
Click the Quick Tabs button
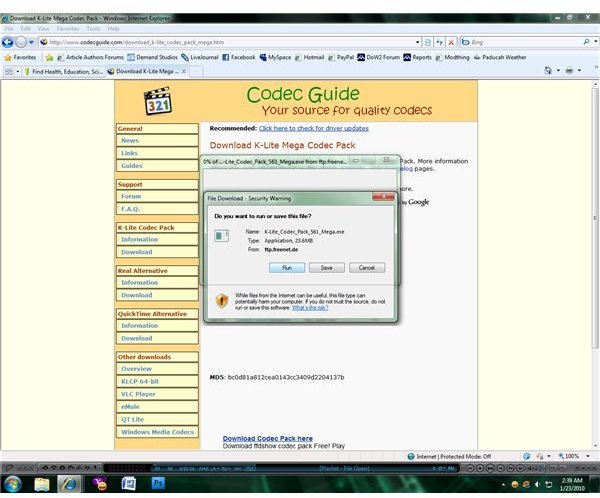point(8,72)
